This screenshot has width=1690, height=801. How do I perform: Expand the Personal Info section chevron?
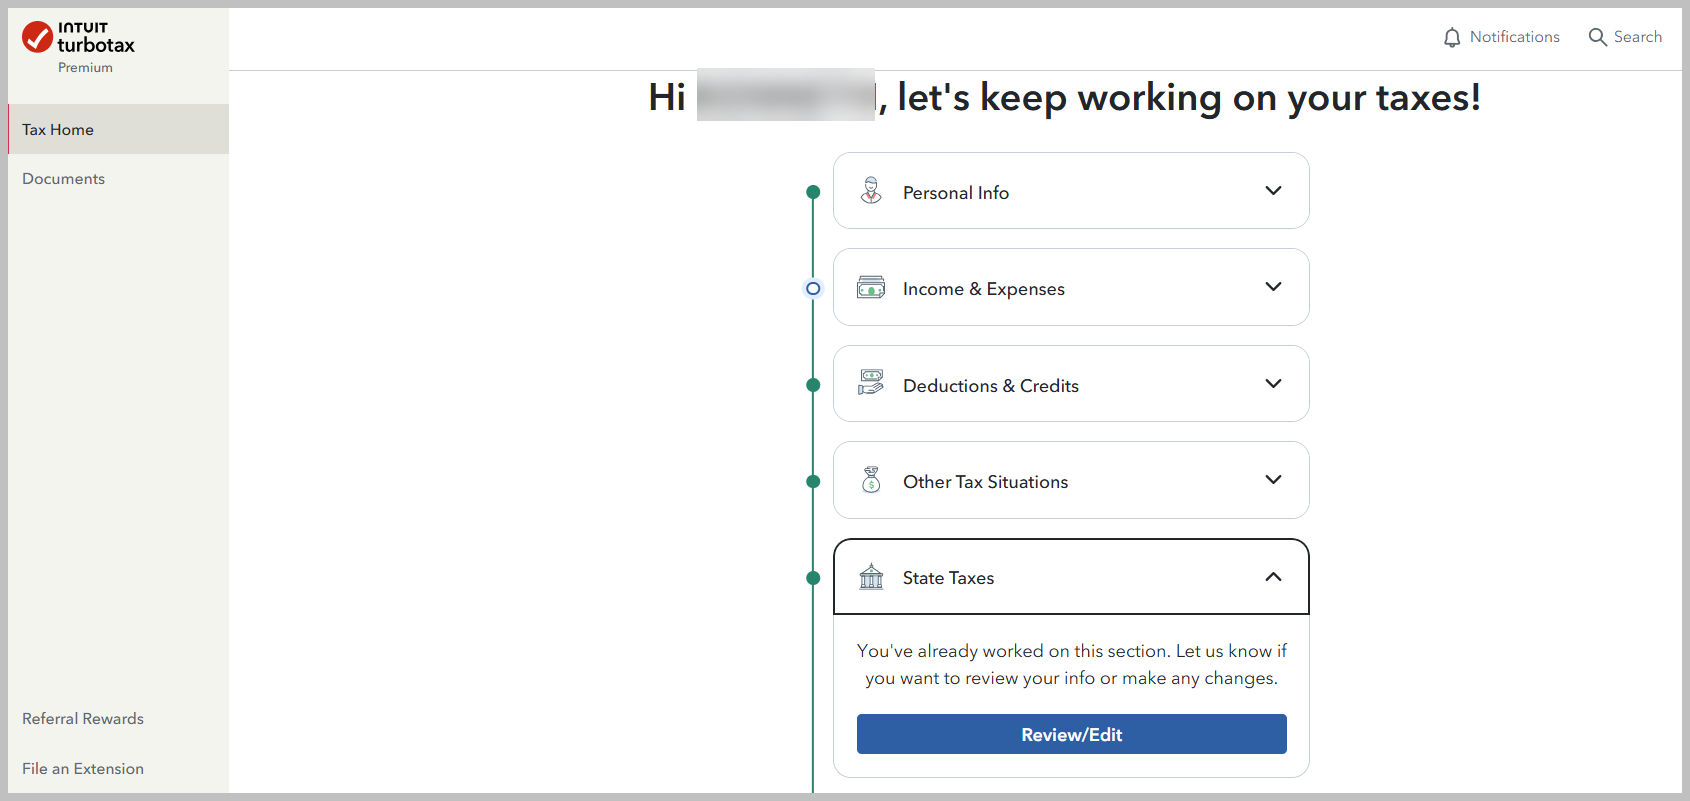point(1273,191)
